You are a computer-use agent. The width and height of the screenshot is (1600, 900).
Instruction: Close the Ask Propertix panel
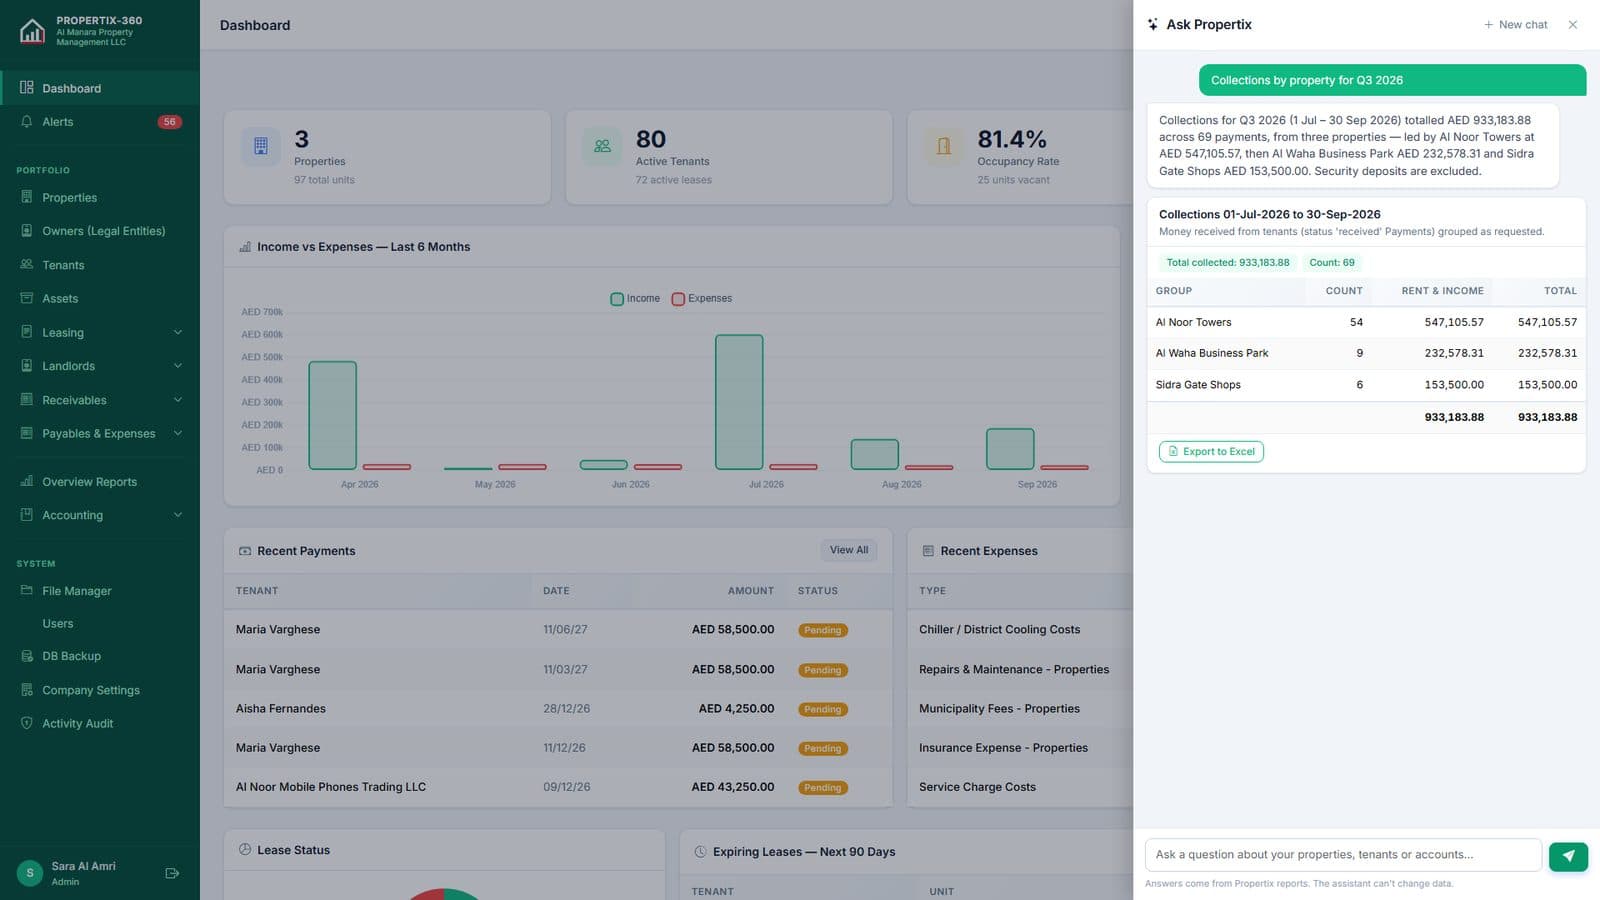(x=1573, y=25)
